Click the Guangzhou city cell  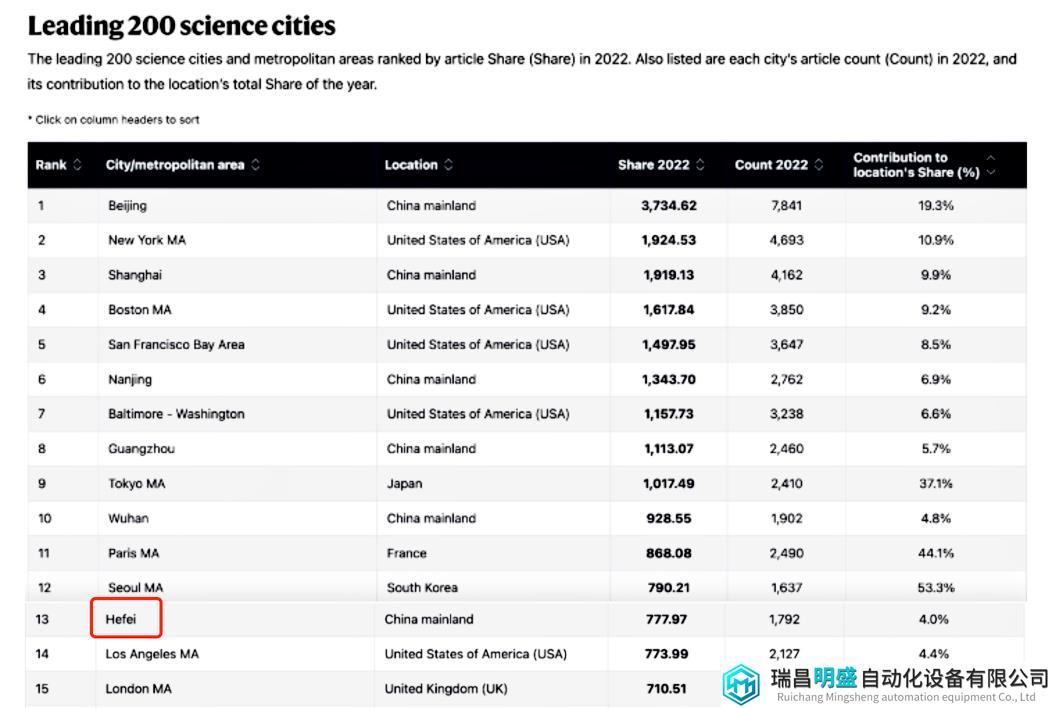tap(141, 449)
